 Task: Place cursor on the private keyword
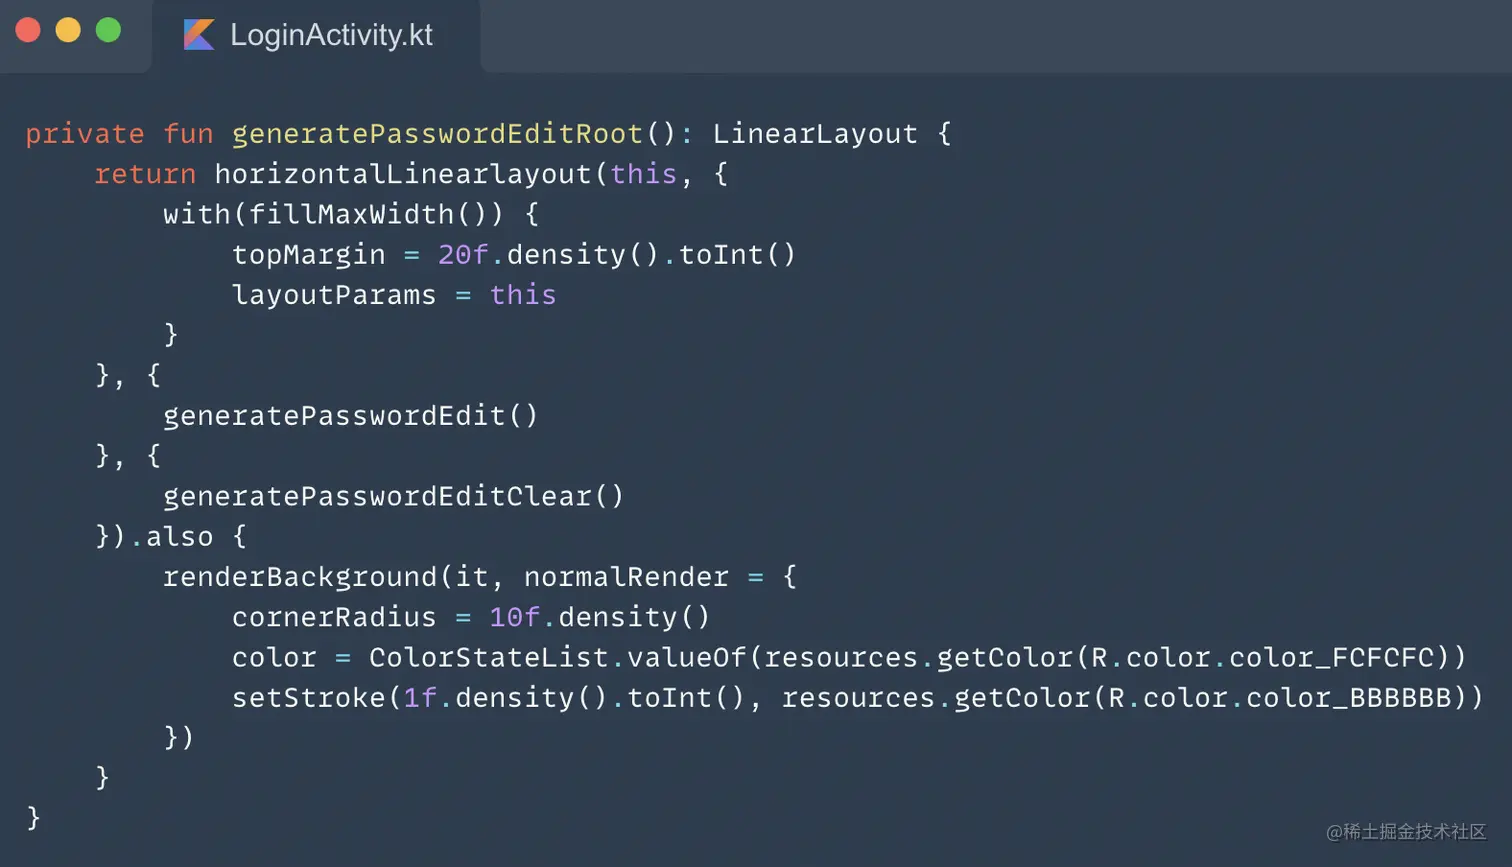click(x=84, y=134)
